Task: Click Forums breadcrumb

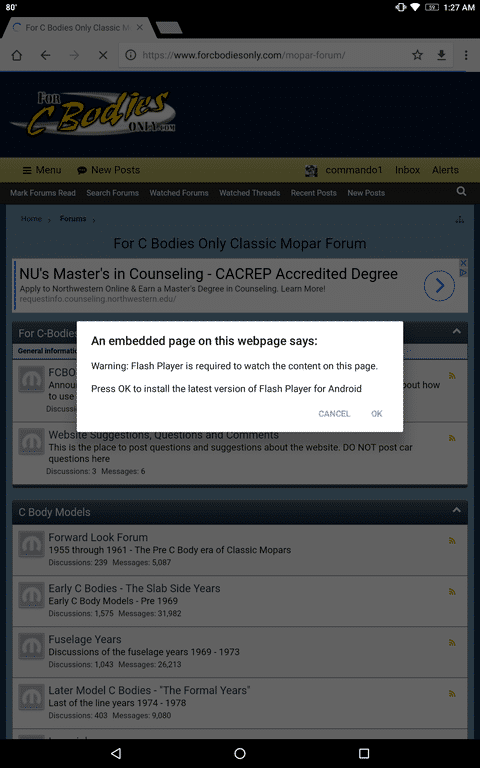Action: click(73, 219)
